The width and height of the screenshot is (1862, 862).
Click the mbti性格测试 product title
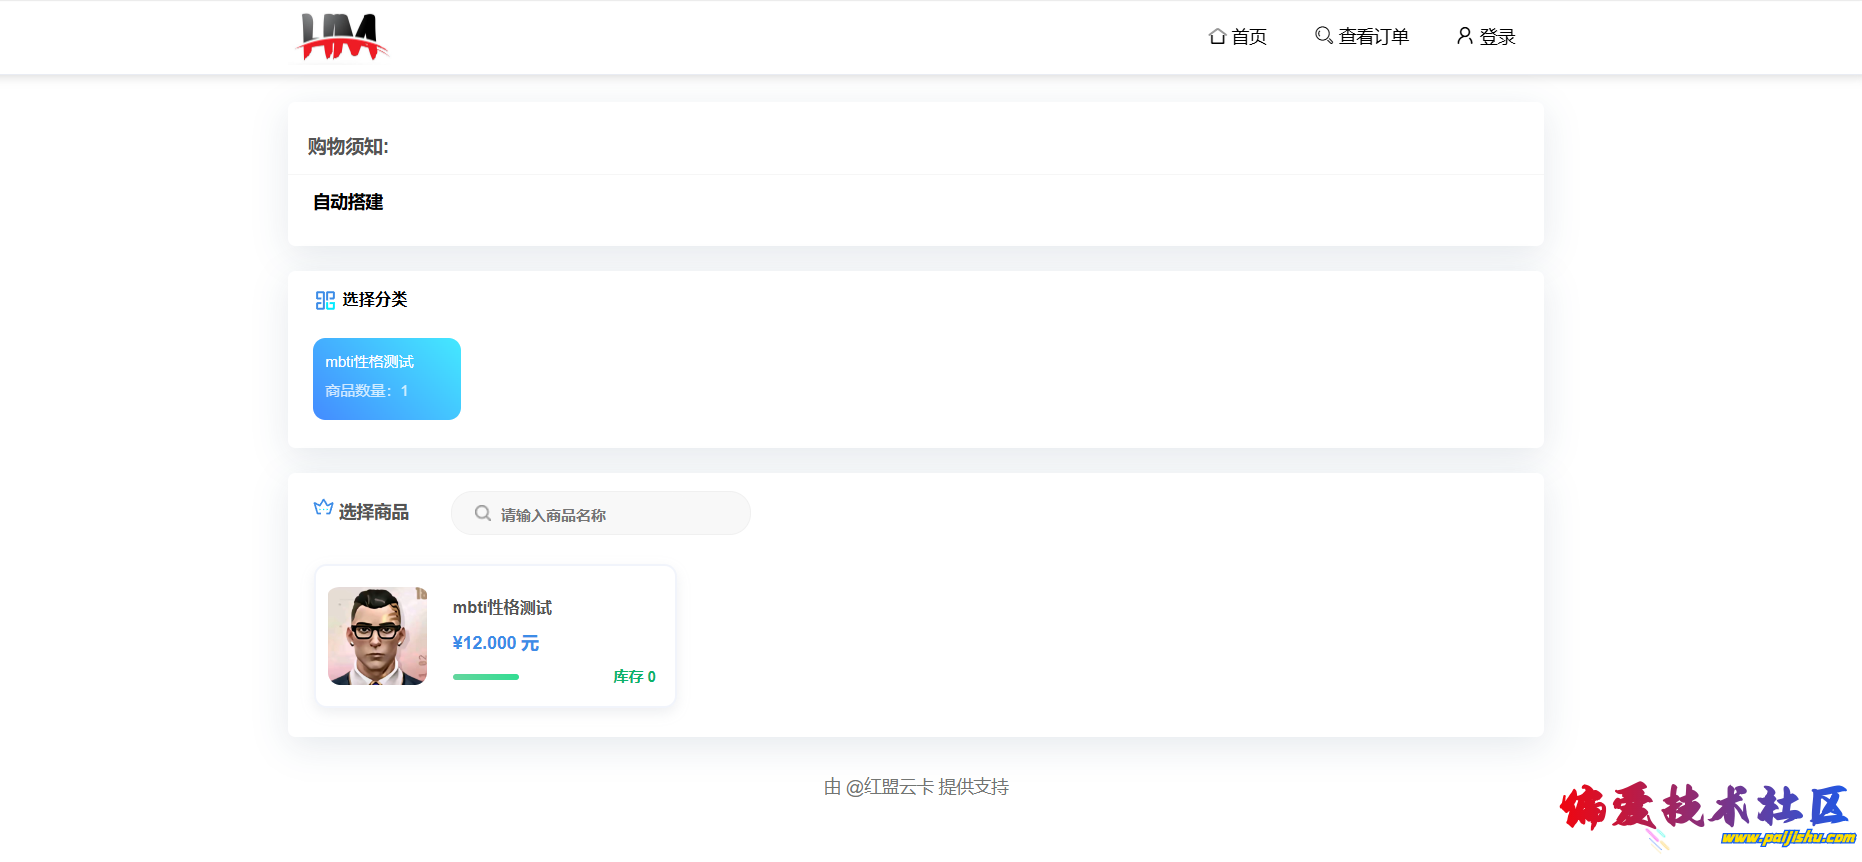click(x=502, y=608)
